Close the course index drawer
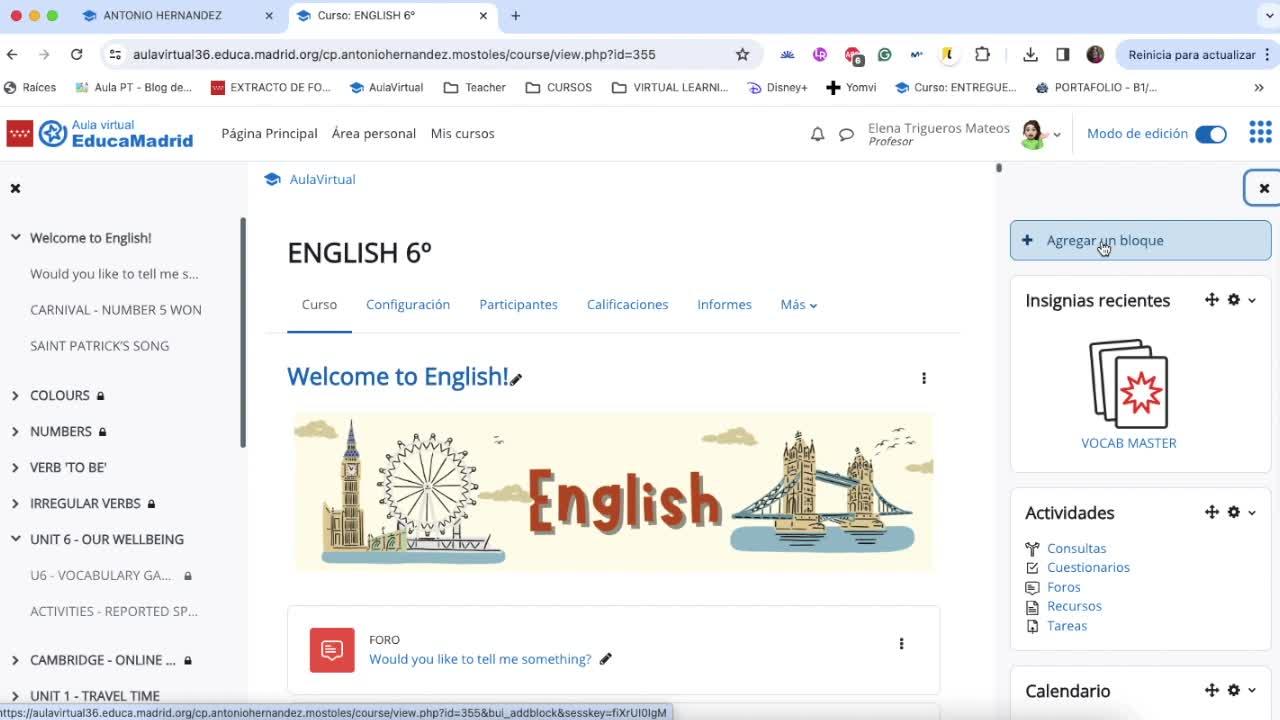 coord(15,188)
